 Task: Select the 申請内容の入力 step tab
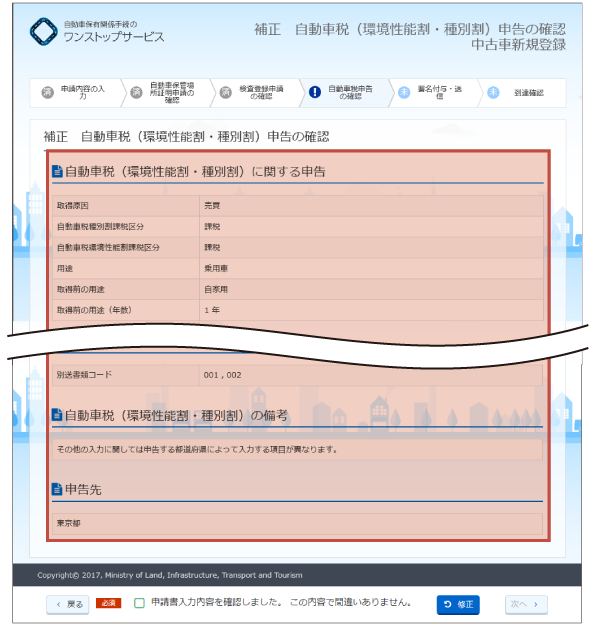[75, 93]
